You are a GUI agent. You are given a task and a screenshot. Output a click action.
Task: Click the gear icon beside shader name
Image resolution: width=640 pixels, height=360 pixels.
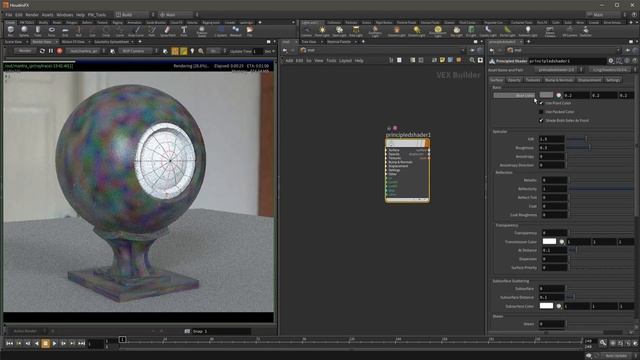pyautogui.click(x=611, y=61)
